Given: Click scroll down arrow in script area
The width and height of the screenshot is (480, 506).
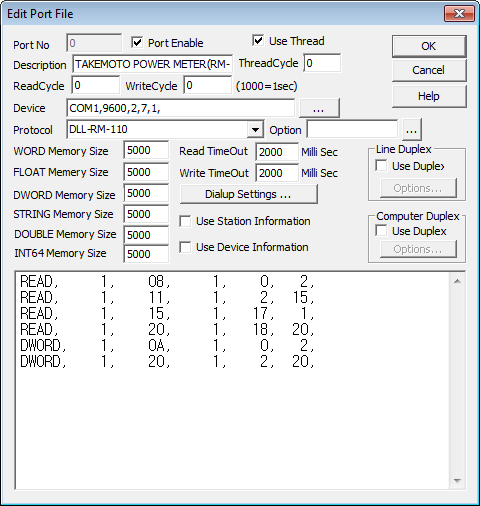Looking at the screenshot, I should pos(457,480).
